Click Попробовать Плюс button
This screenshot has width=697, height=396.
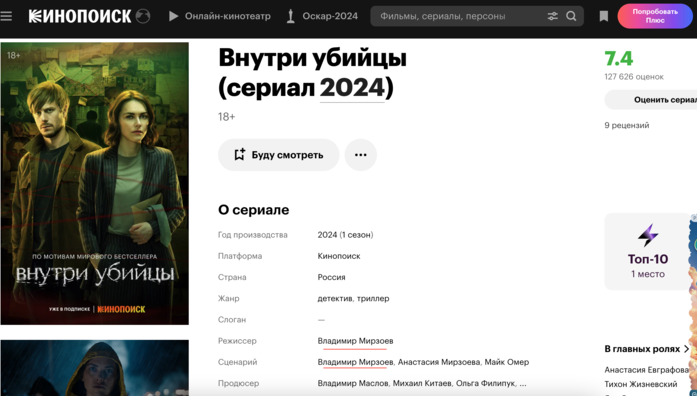coord(655,16)
